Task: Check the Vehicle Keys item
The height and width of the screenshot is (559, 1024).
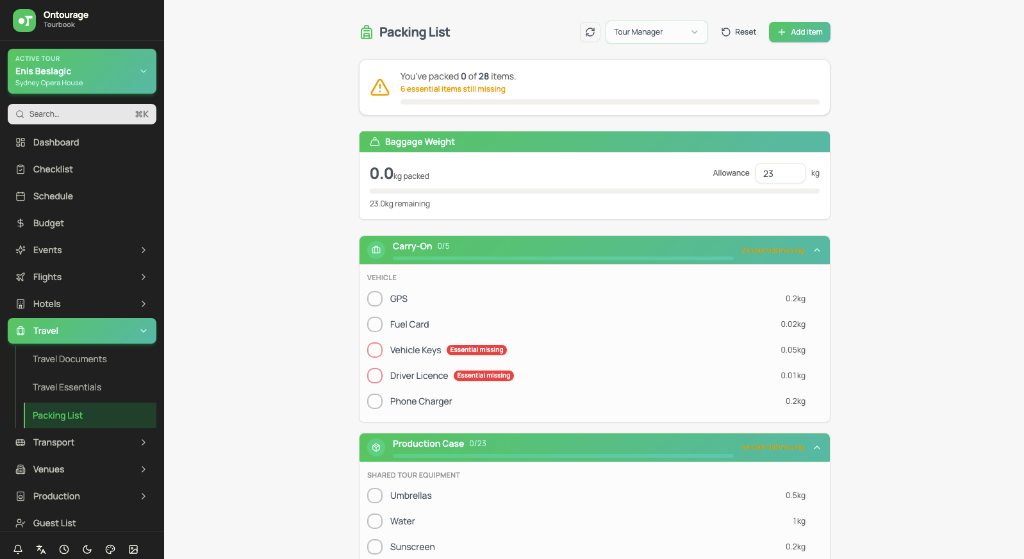Action: [x=375, y=350]
